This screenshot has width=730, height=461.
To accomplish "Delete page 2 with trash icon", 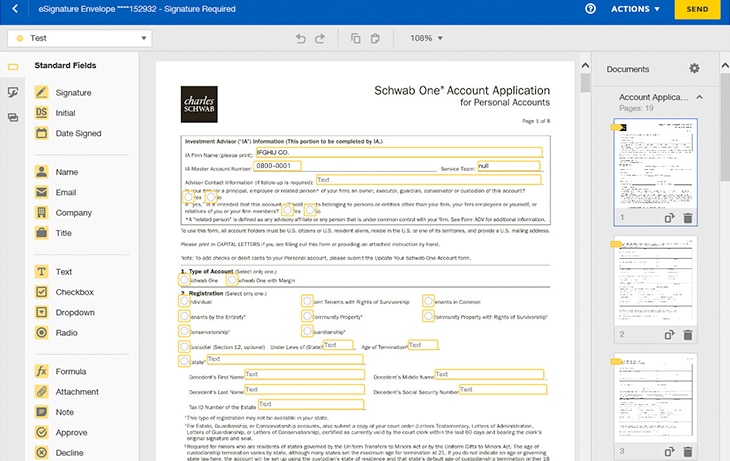I will click(688, 335).
